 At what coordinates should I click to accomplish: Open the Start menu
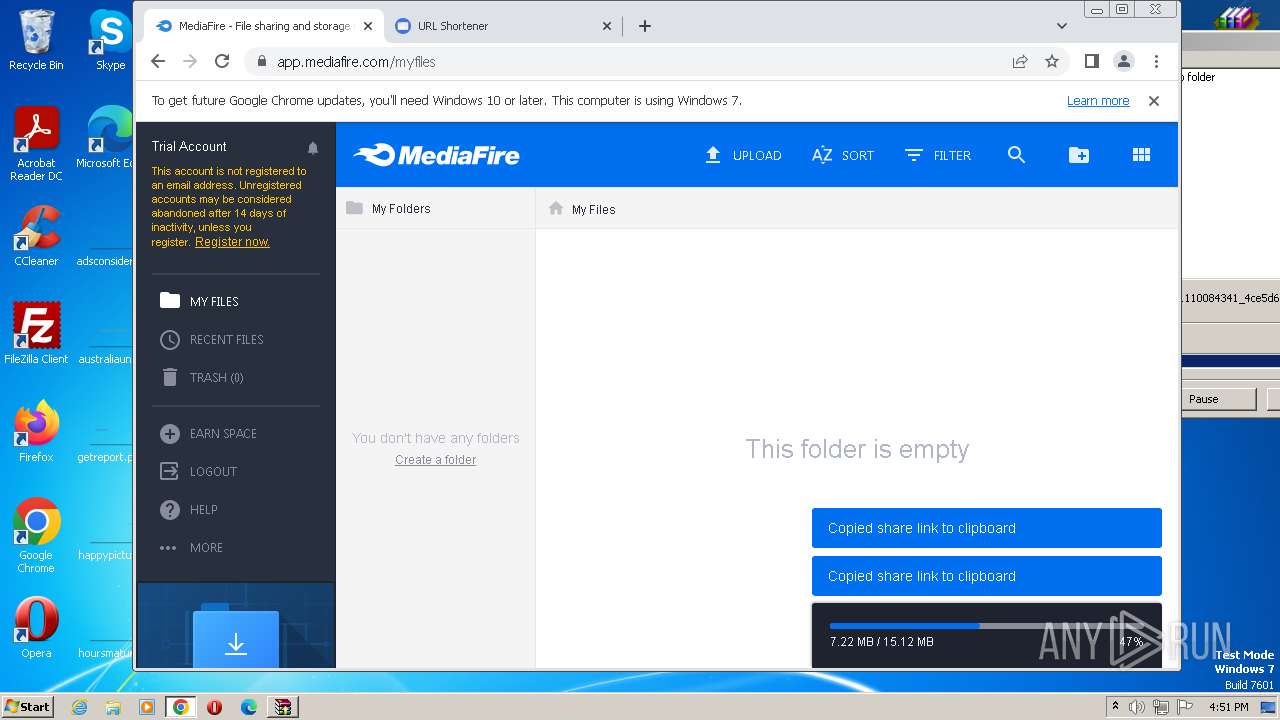point(28,706)
